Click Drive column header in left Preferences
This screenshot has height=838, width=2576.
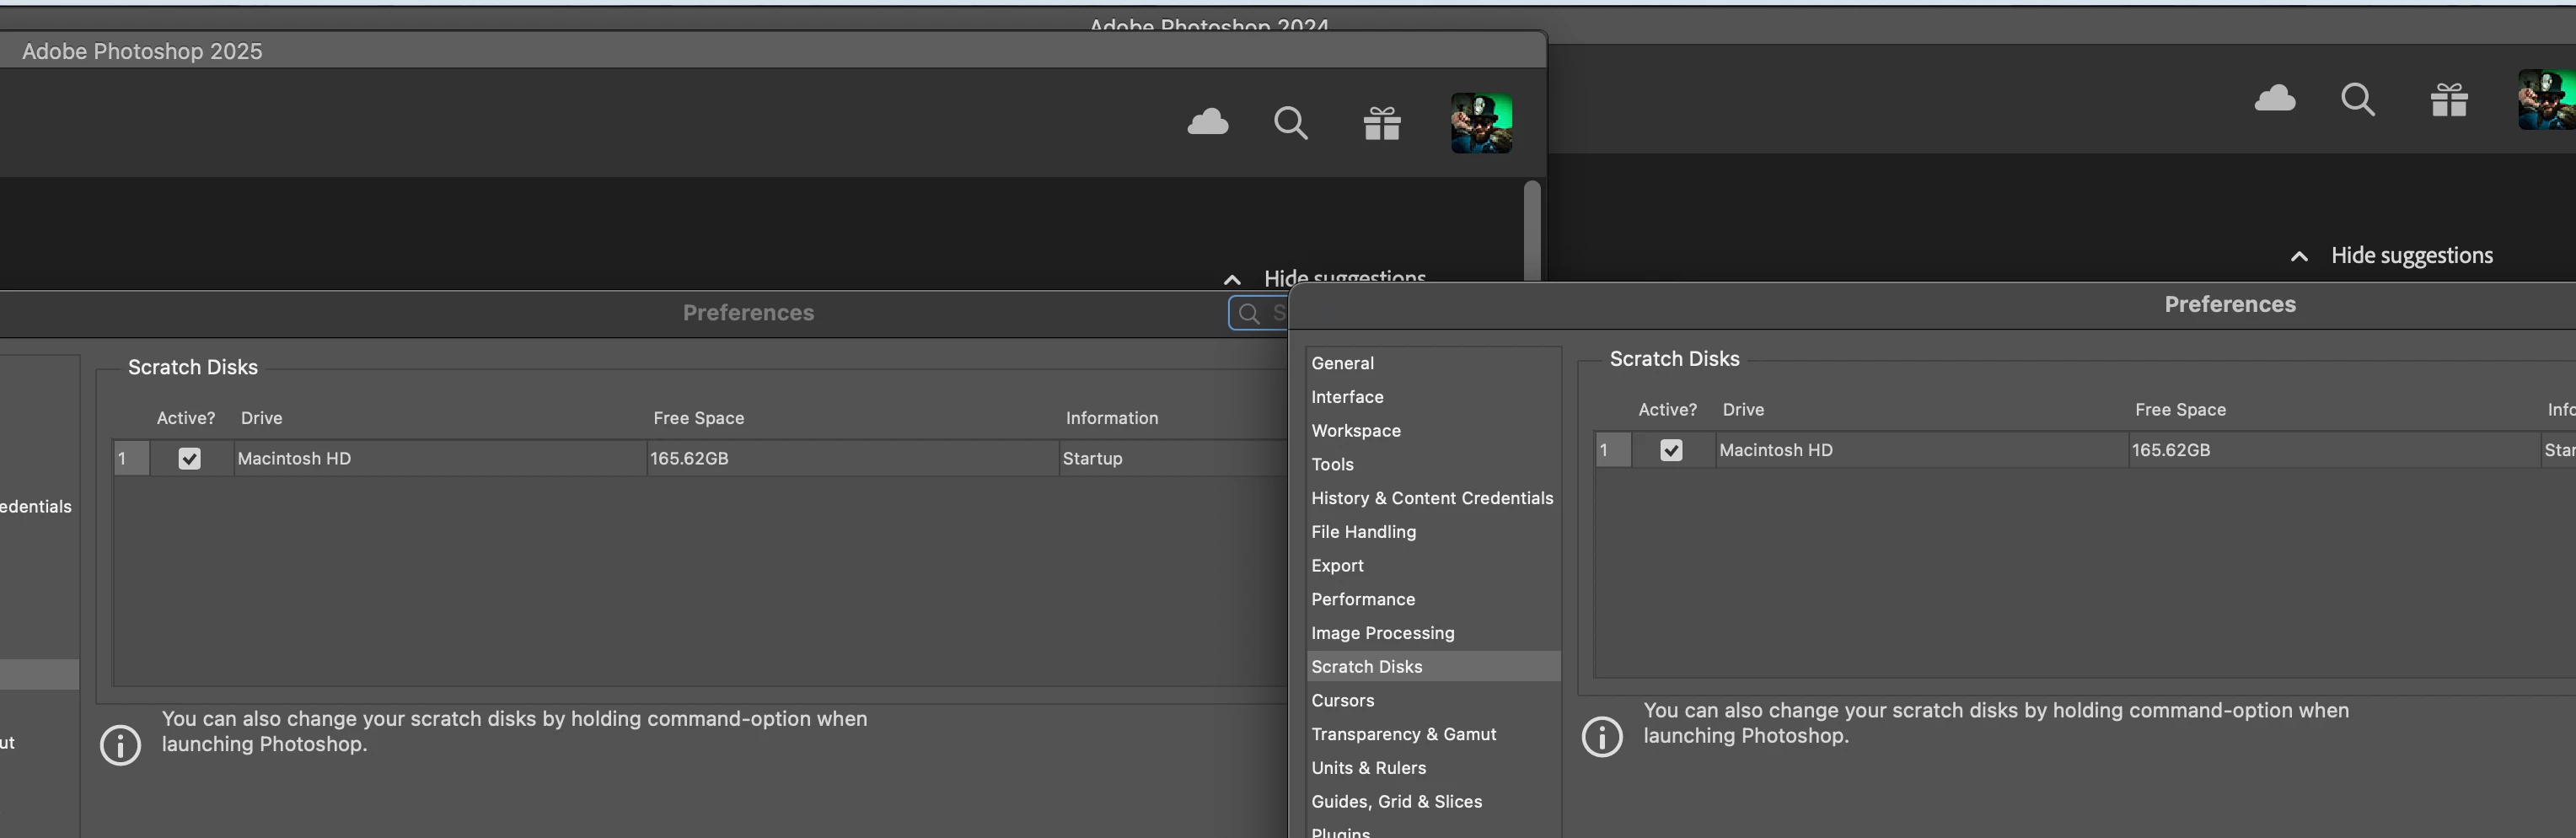coord(261,418)
